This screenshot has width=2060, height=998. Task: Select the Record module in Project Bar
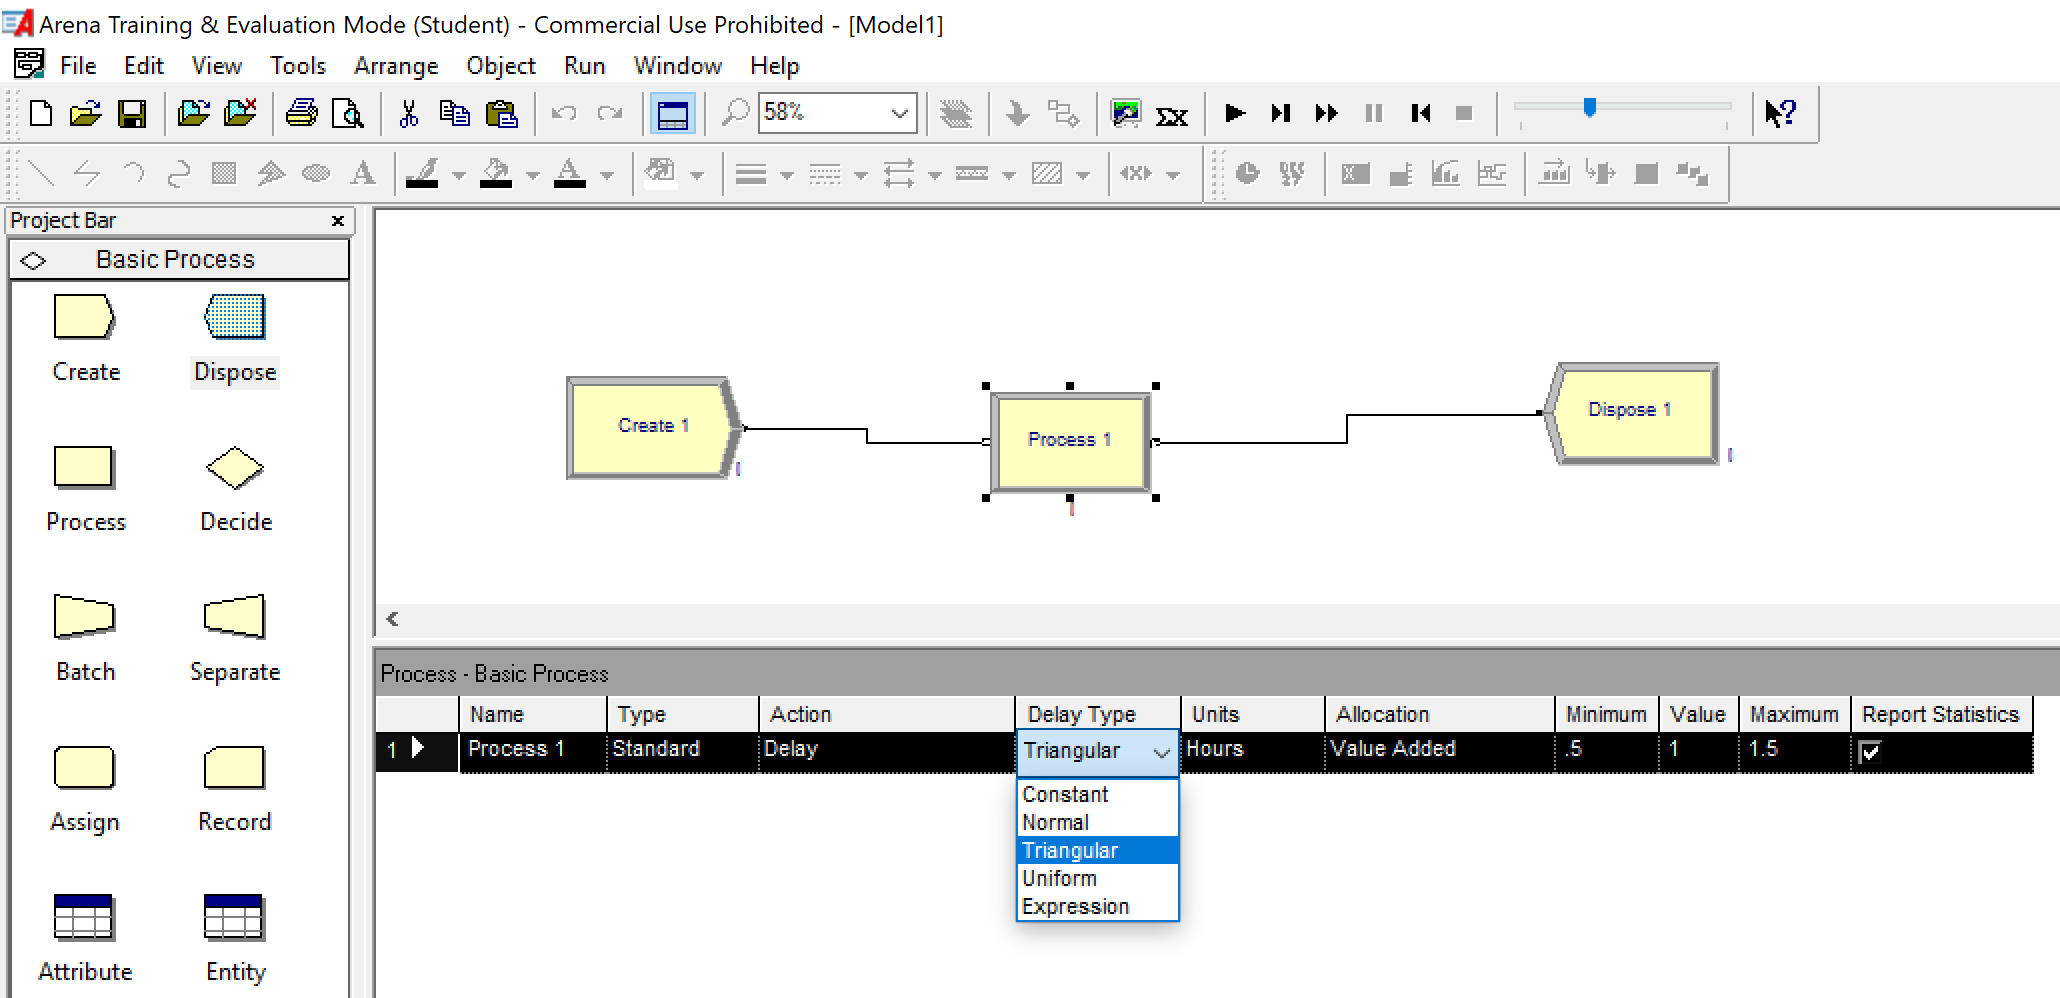coord(235,790)
